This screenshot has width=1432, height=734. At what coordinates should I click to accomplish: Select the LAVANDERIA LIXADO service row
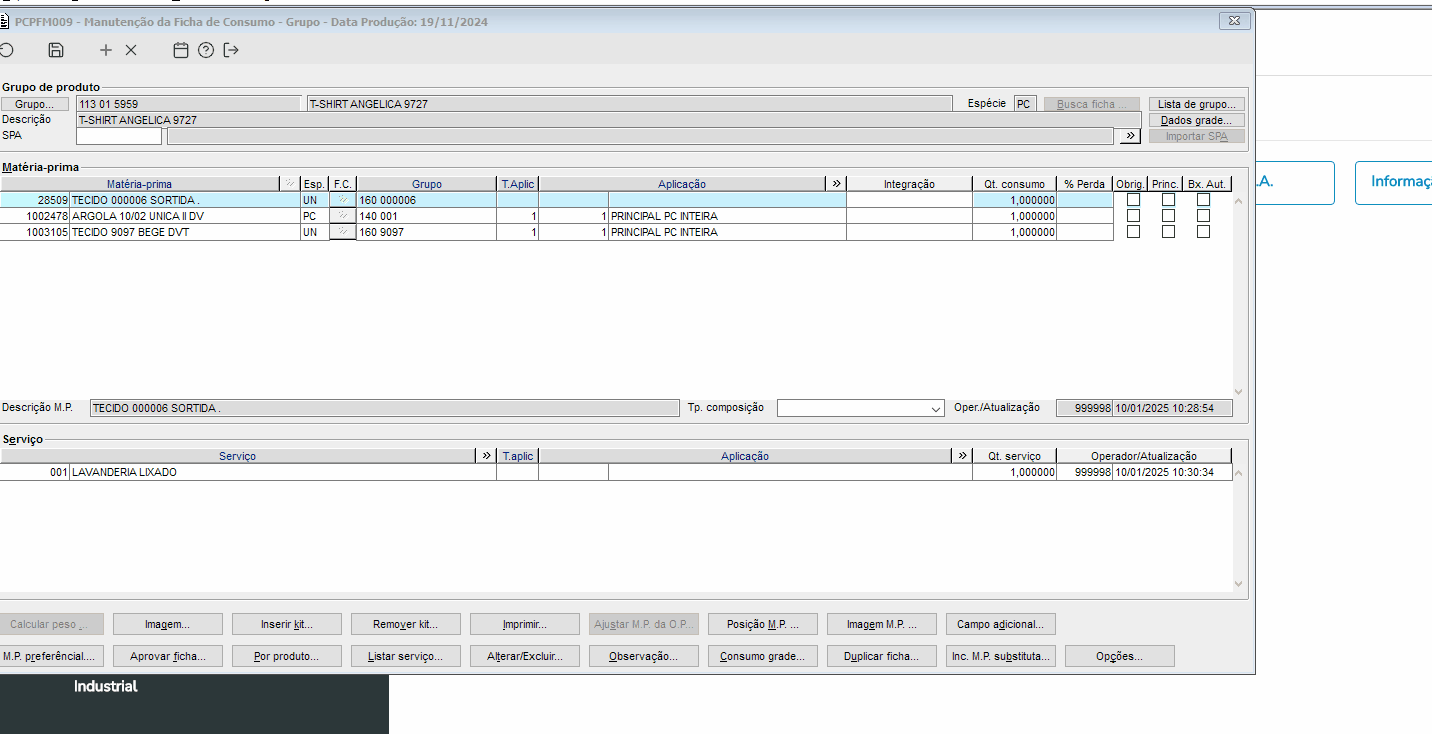click(616, 472)
